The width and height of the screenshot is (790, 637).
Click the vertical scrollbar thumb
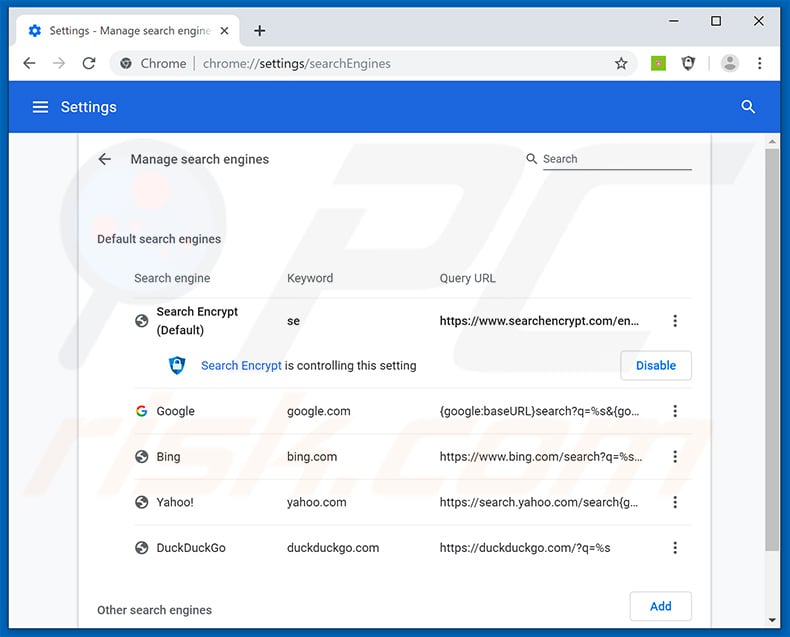click(771, 350)
